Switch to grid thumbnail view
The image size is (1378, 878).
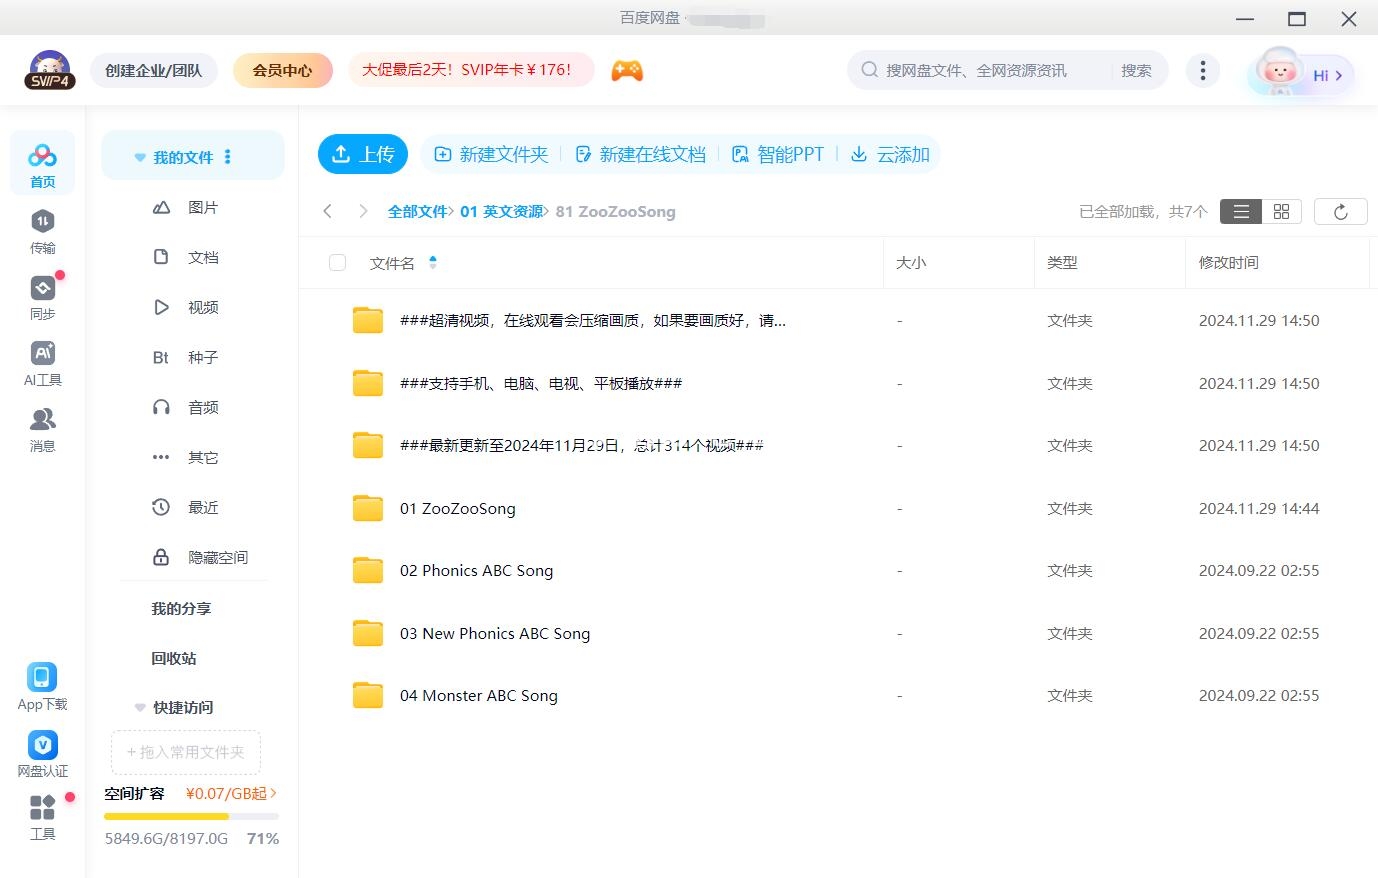tap(1281, 211)
